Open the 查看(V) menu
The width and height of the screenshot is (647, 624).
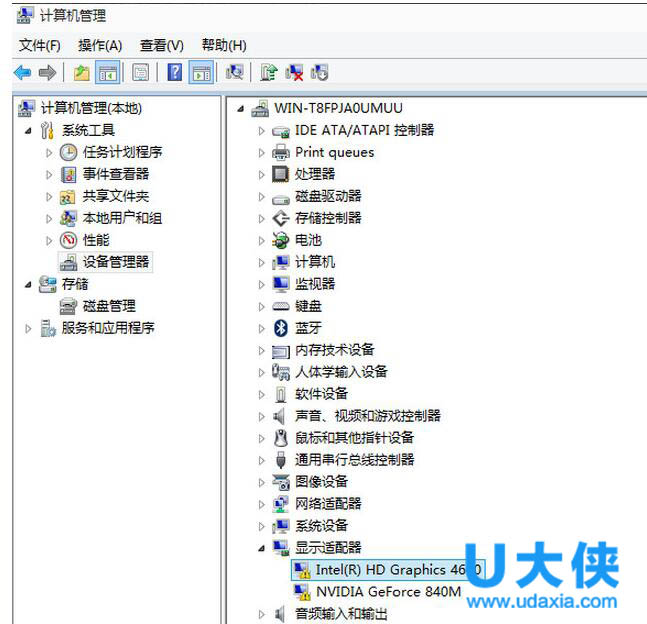point(161,45)
